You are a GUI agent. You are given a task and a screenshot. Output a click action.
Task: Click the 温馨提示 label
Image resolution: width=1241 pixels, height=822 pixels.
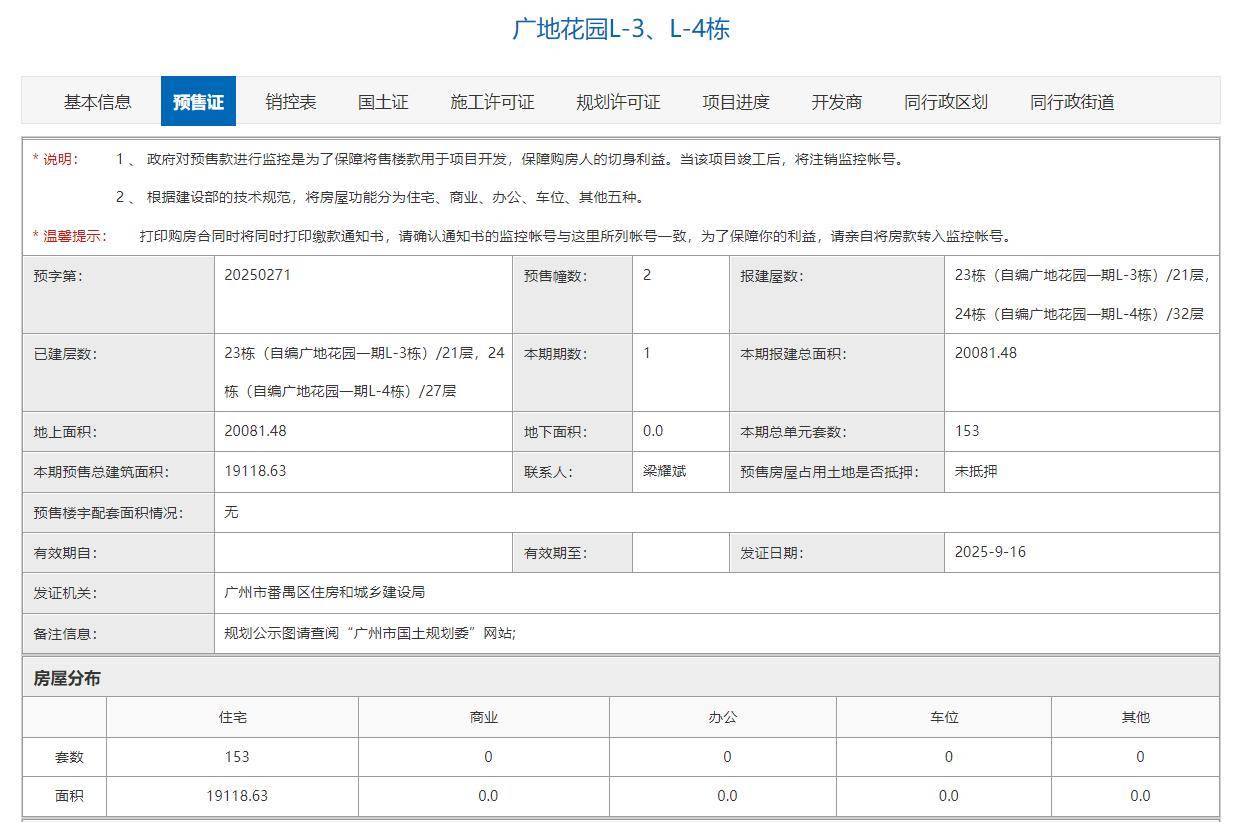point(69,236)
